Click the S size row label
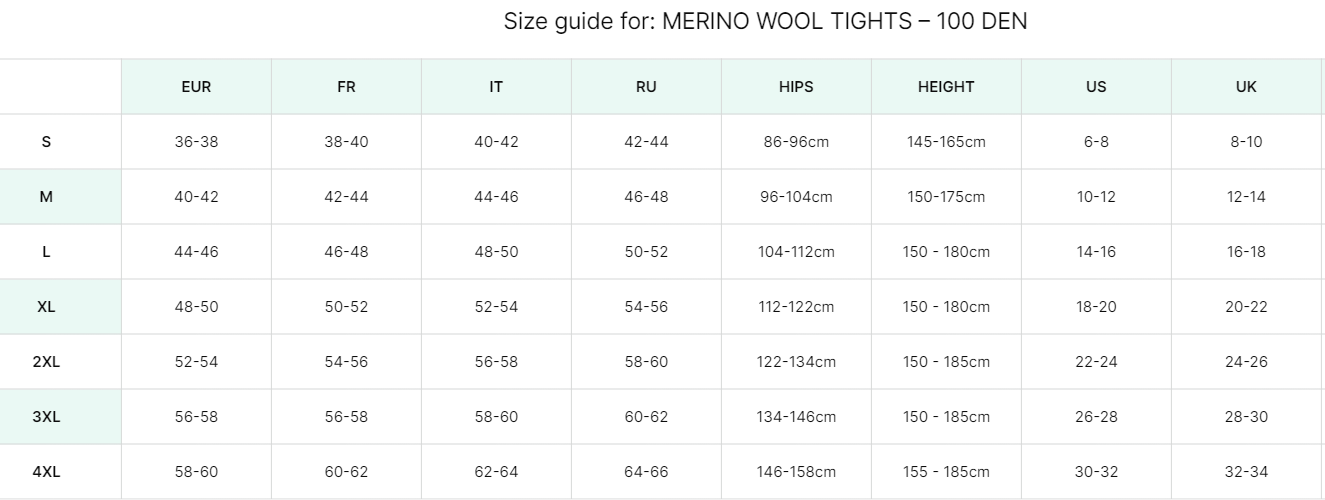This screenshot has height=500, width=1325. pos(46,142)
